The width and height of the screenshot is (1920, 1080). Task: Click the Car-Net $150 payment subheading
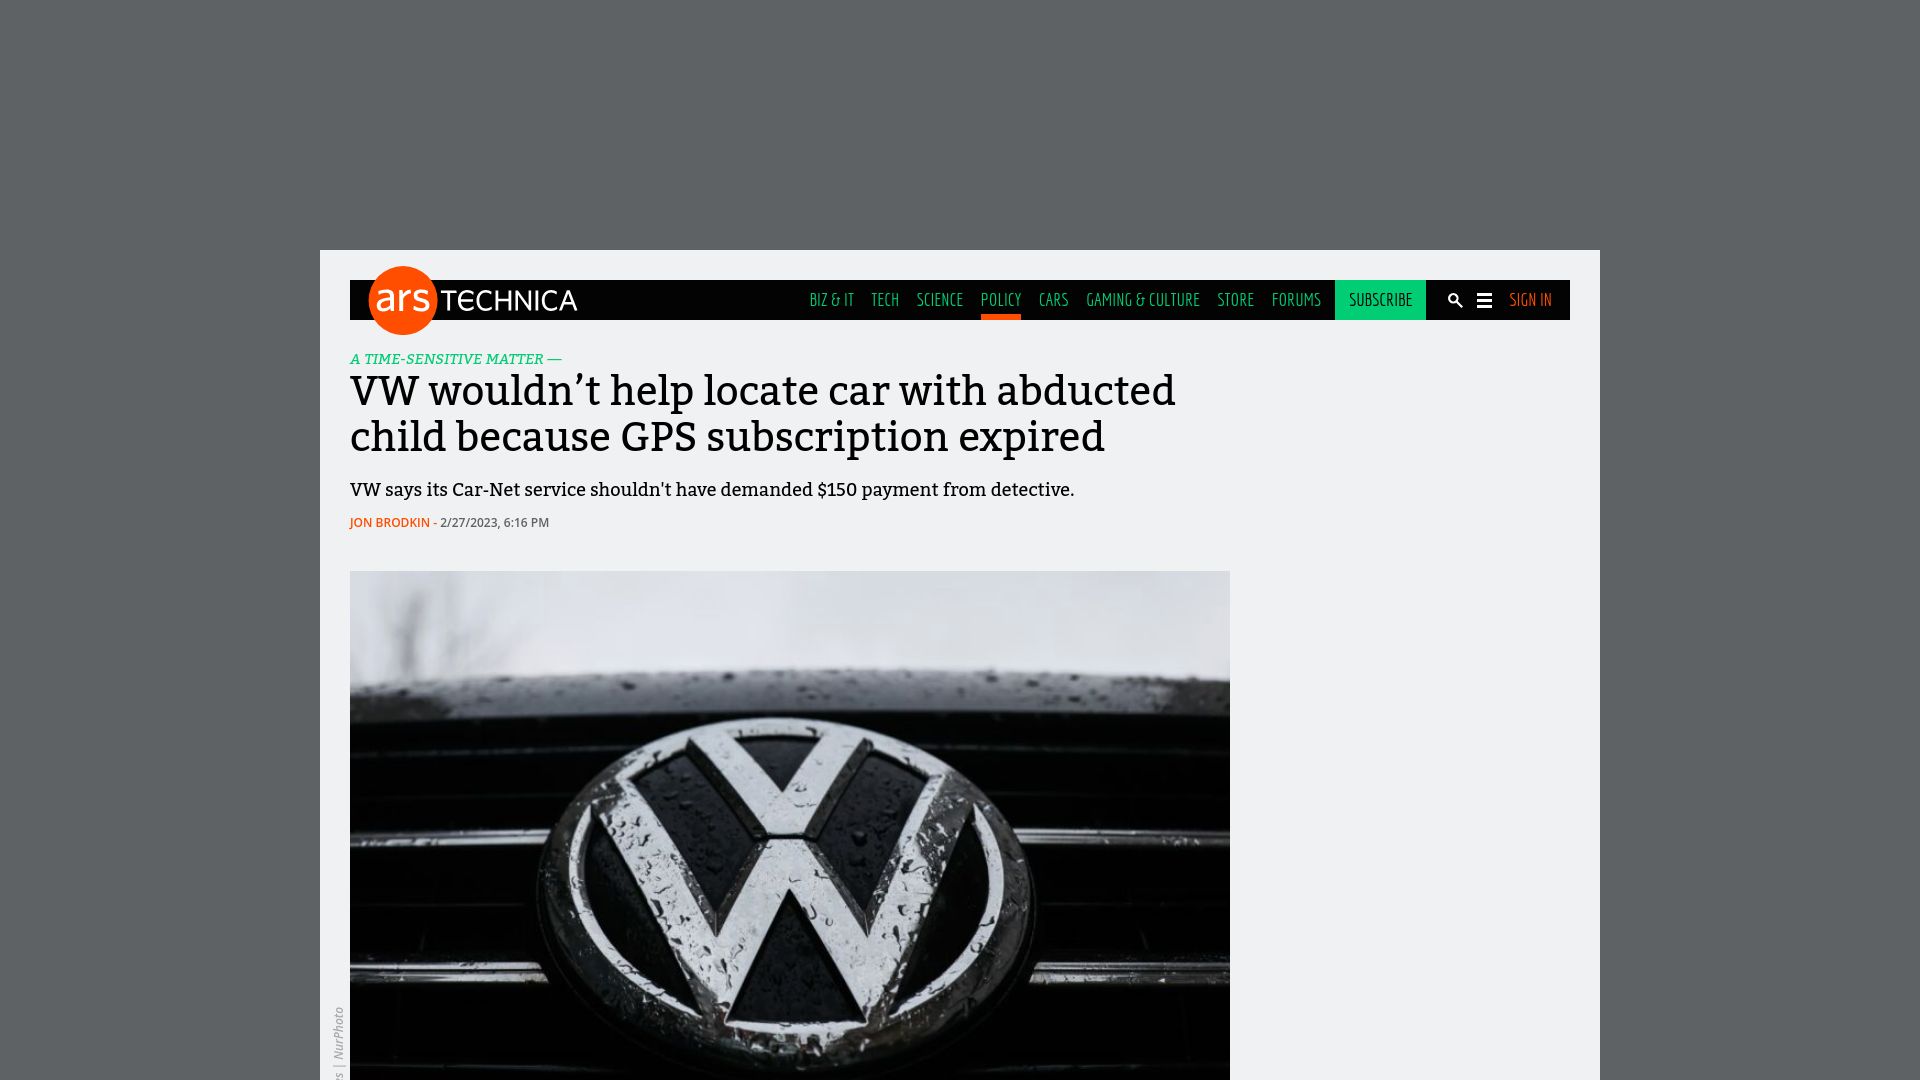712,490
